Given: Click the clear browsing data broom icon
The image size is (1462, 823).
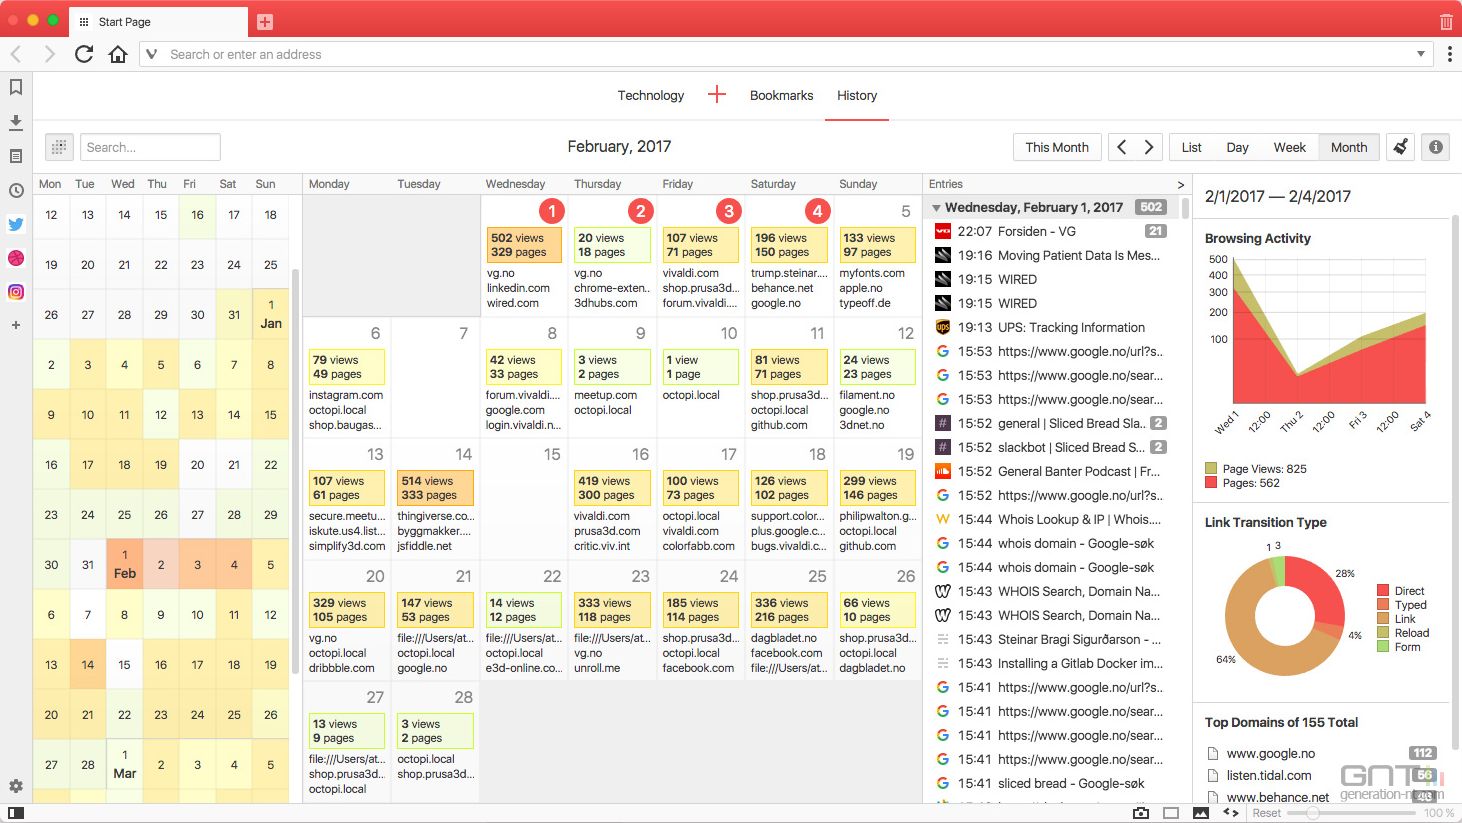Looking at the screenshot, I should point(1401,147).
